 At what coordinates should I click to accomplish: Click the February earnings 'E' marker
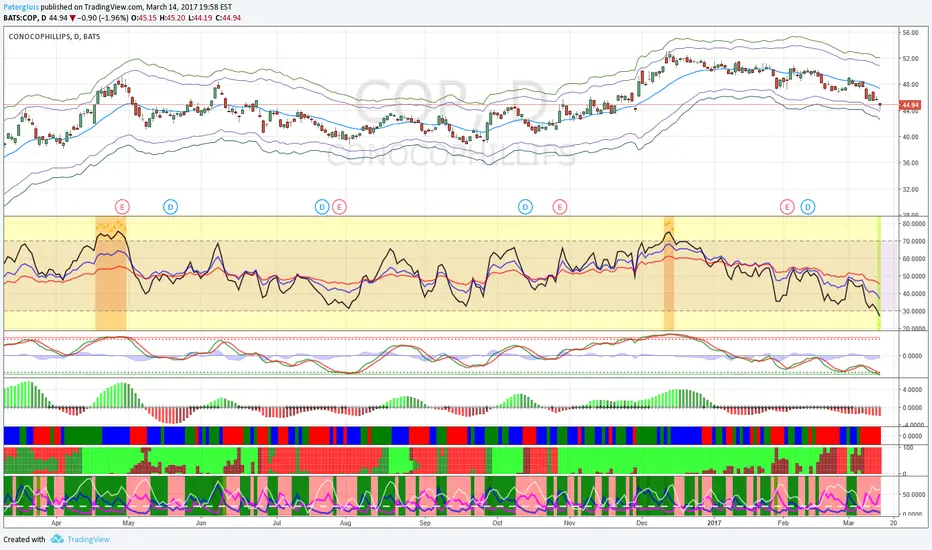[787, 207]
